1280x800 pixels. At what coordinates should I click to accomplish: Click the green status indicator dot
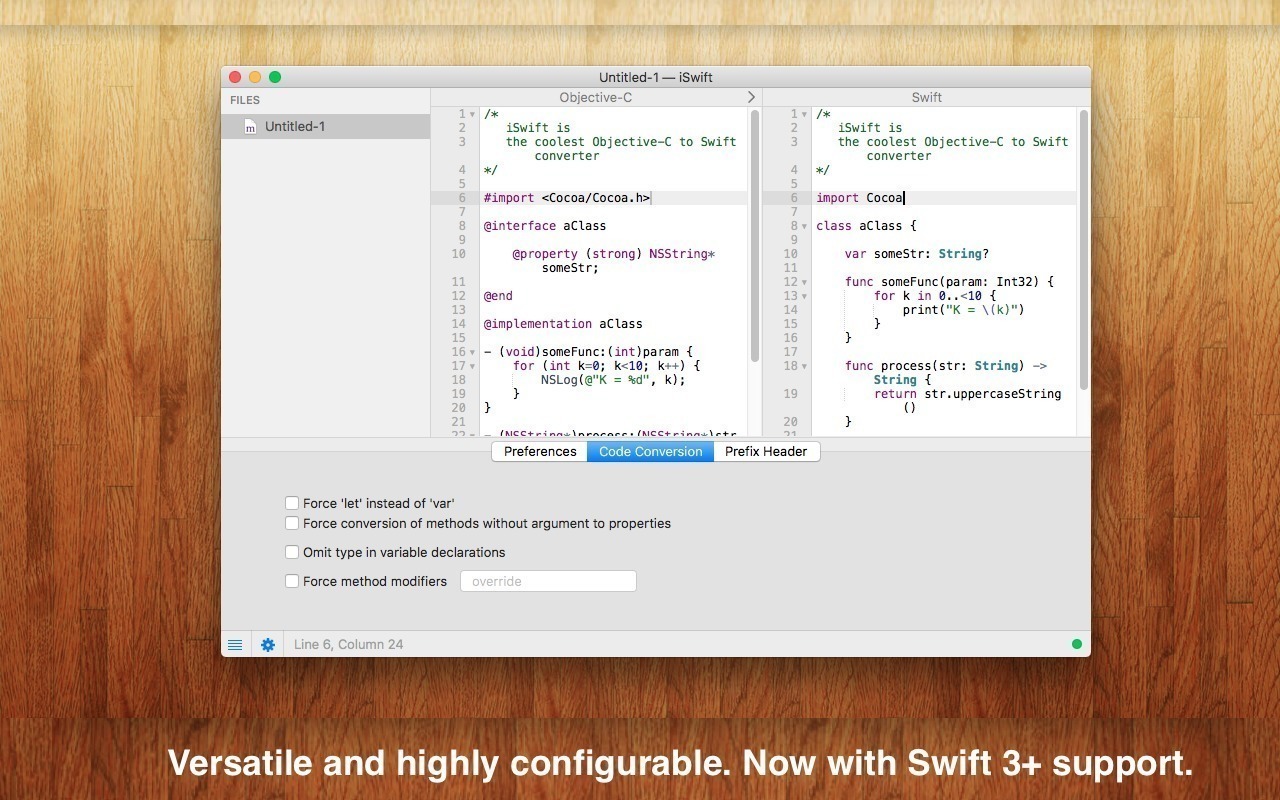click(x=1077, y=644)
